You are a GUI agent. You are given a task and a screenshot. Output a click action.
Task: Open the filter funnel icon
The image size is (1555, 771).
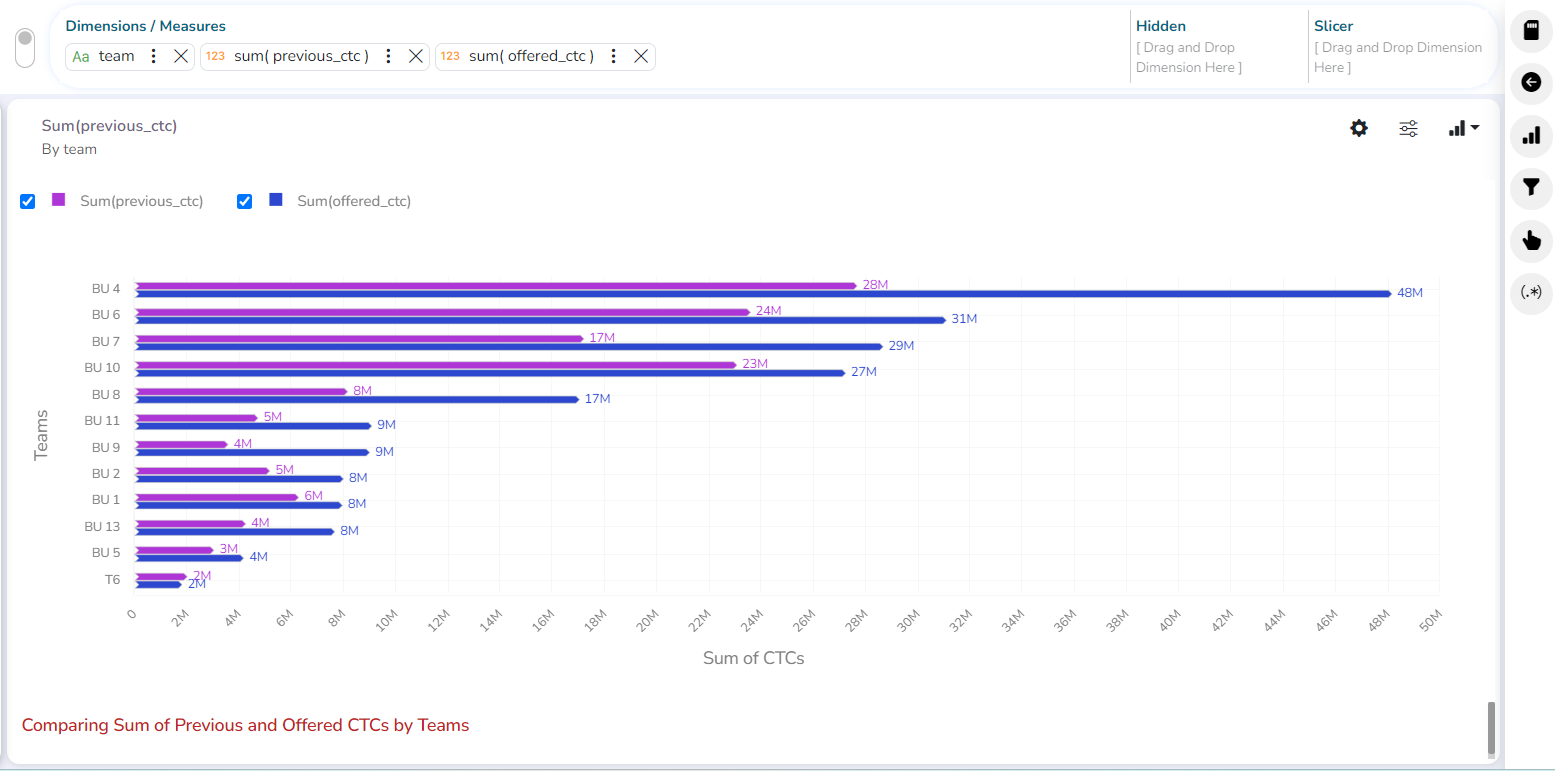[1531, 187]
